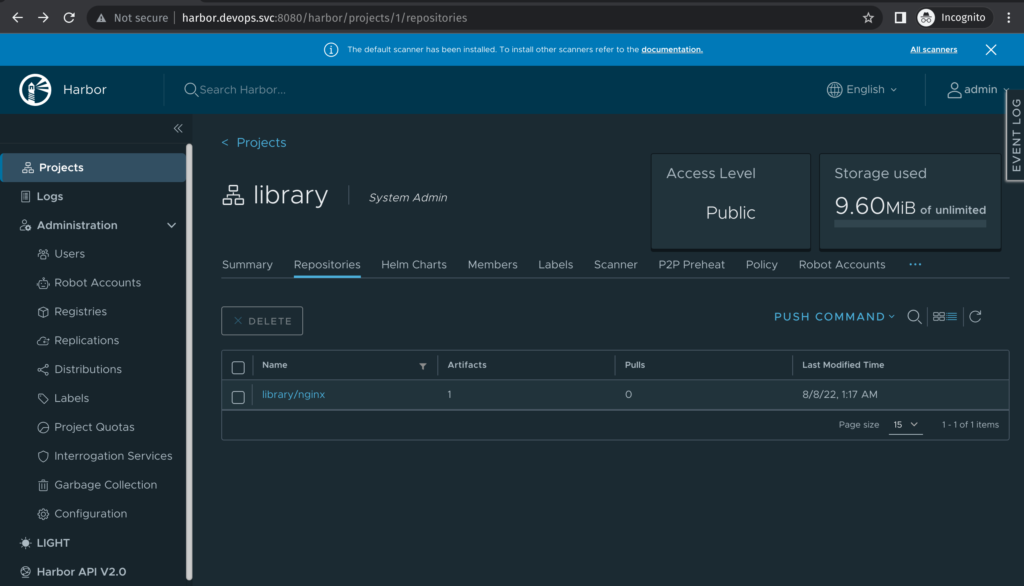1024x586 pixels.
Task: Switch to card view icon
Action: [938, 317]
